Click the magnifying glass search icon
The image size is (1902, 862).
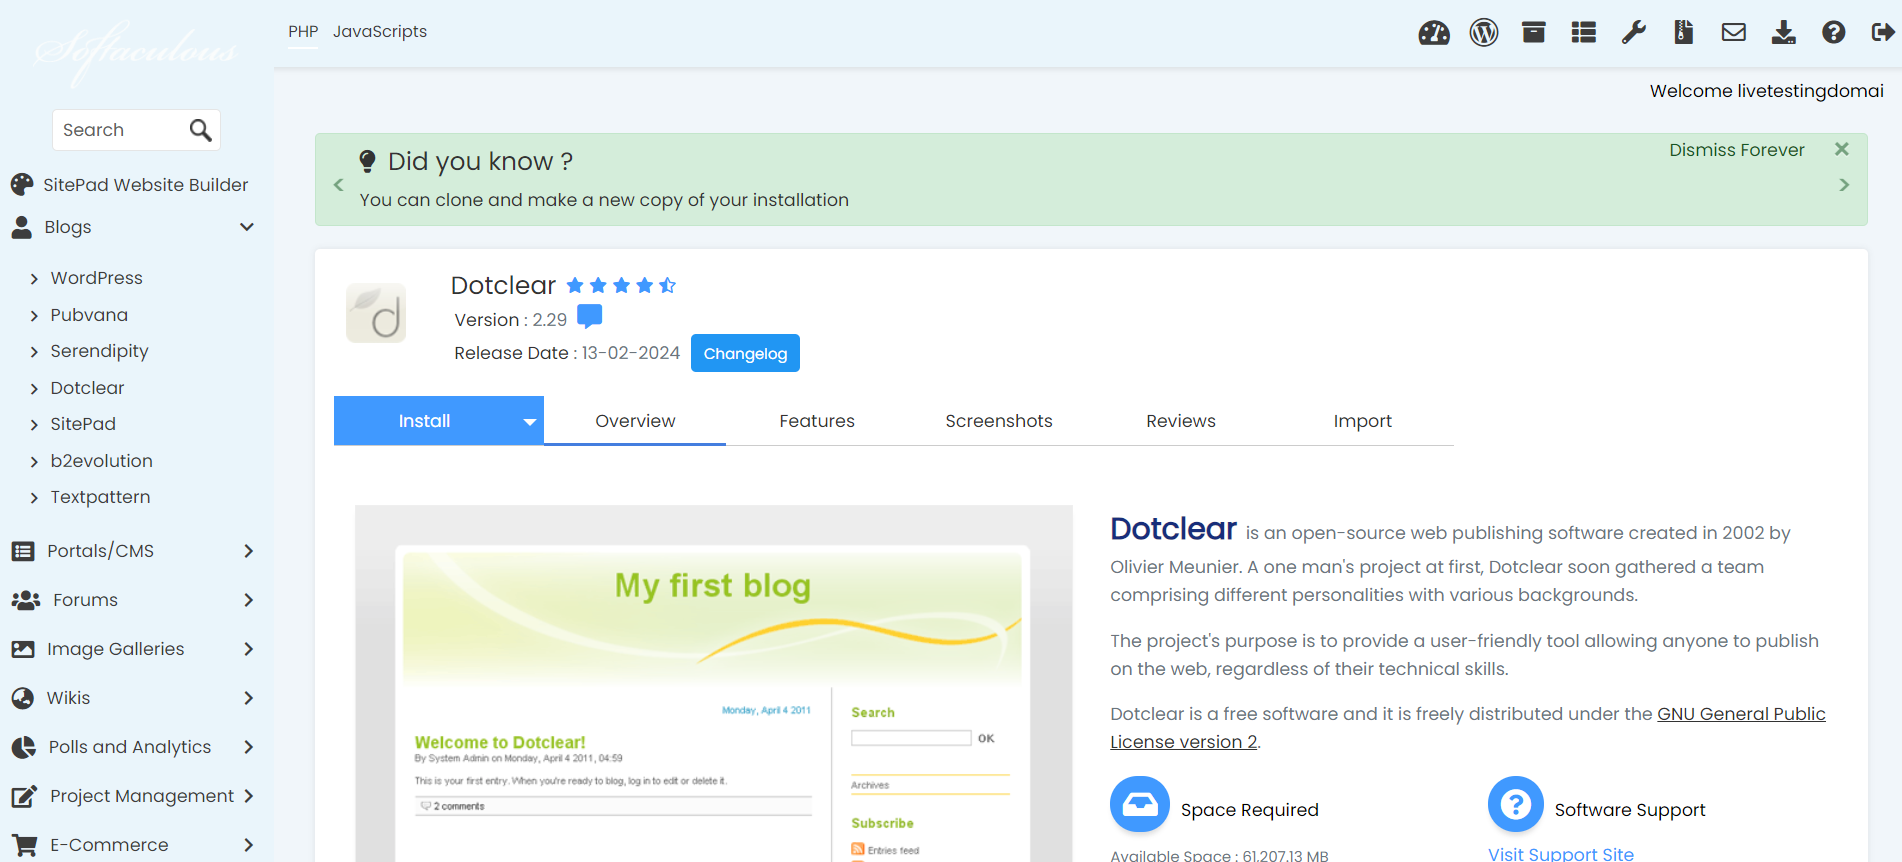click(200, 130)
